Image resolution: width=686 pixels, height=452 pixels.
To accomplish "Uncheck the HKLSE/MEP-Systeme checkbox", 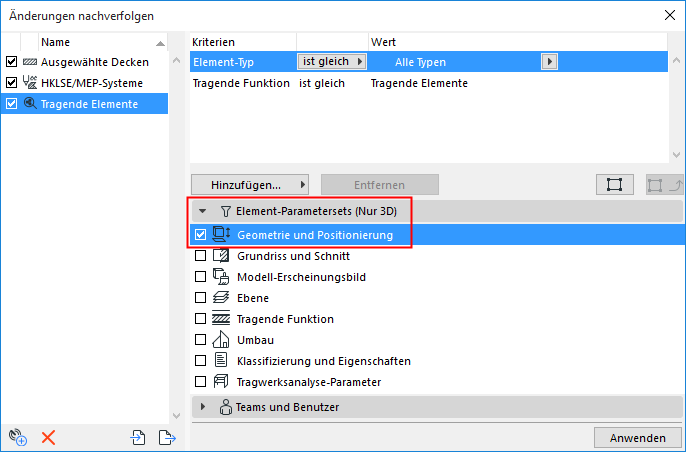I will pos(11,83).
